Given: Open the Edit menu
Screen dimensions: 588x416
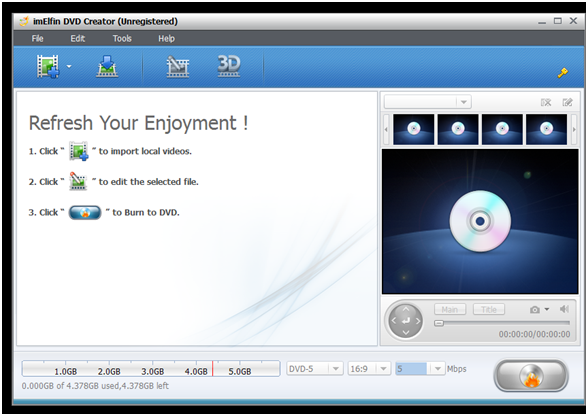Looking at the screenshot, I should coord(78,39).
